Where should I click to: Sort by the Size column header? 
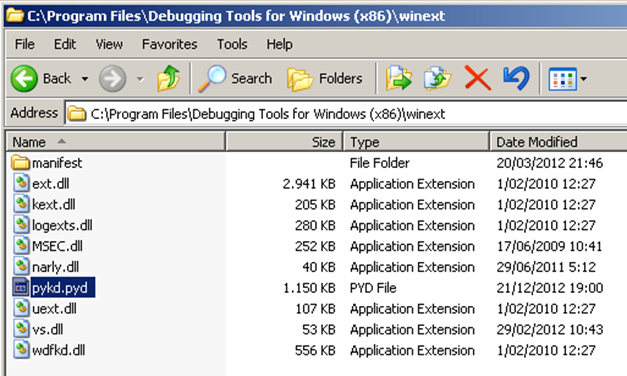(284, 142)
